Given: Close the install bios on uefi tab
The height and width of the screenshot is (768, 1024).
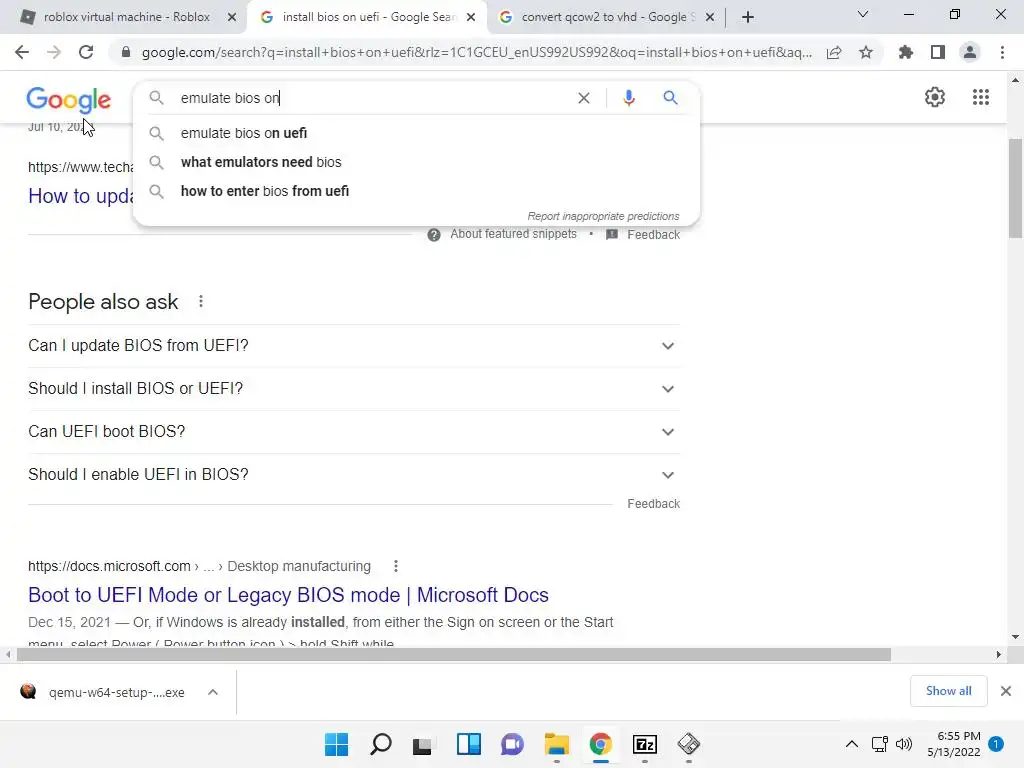Looking at the screenshot, I should tap(471, 17).
